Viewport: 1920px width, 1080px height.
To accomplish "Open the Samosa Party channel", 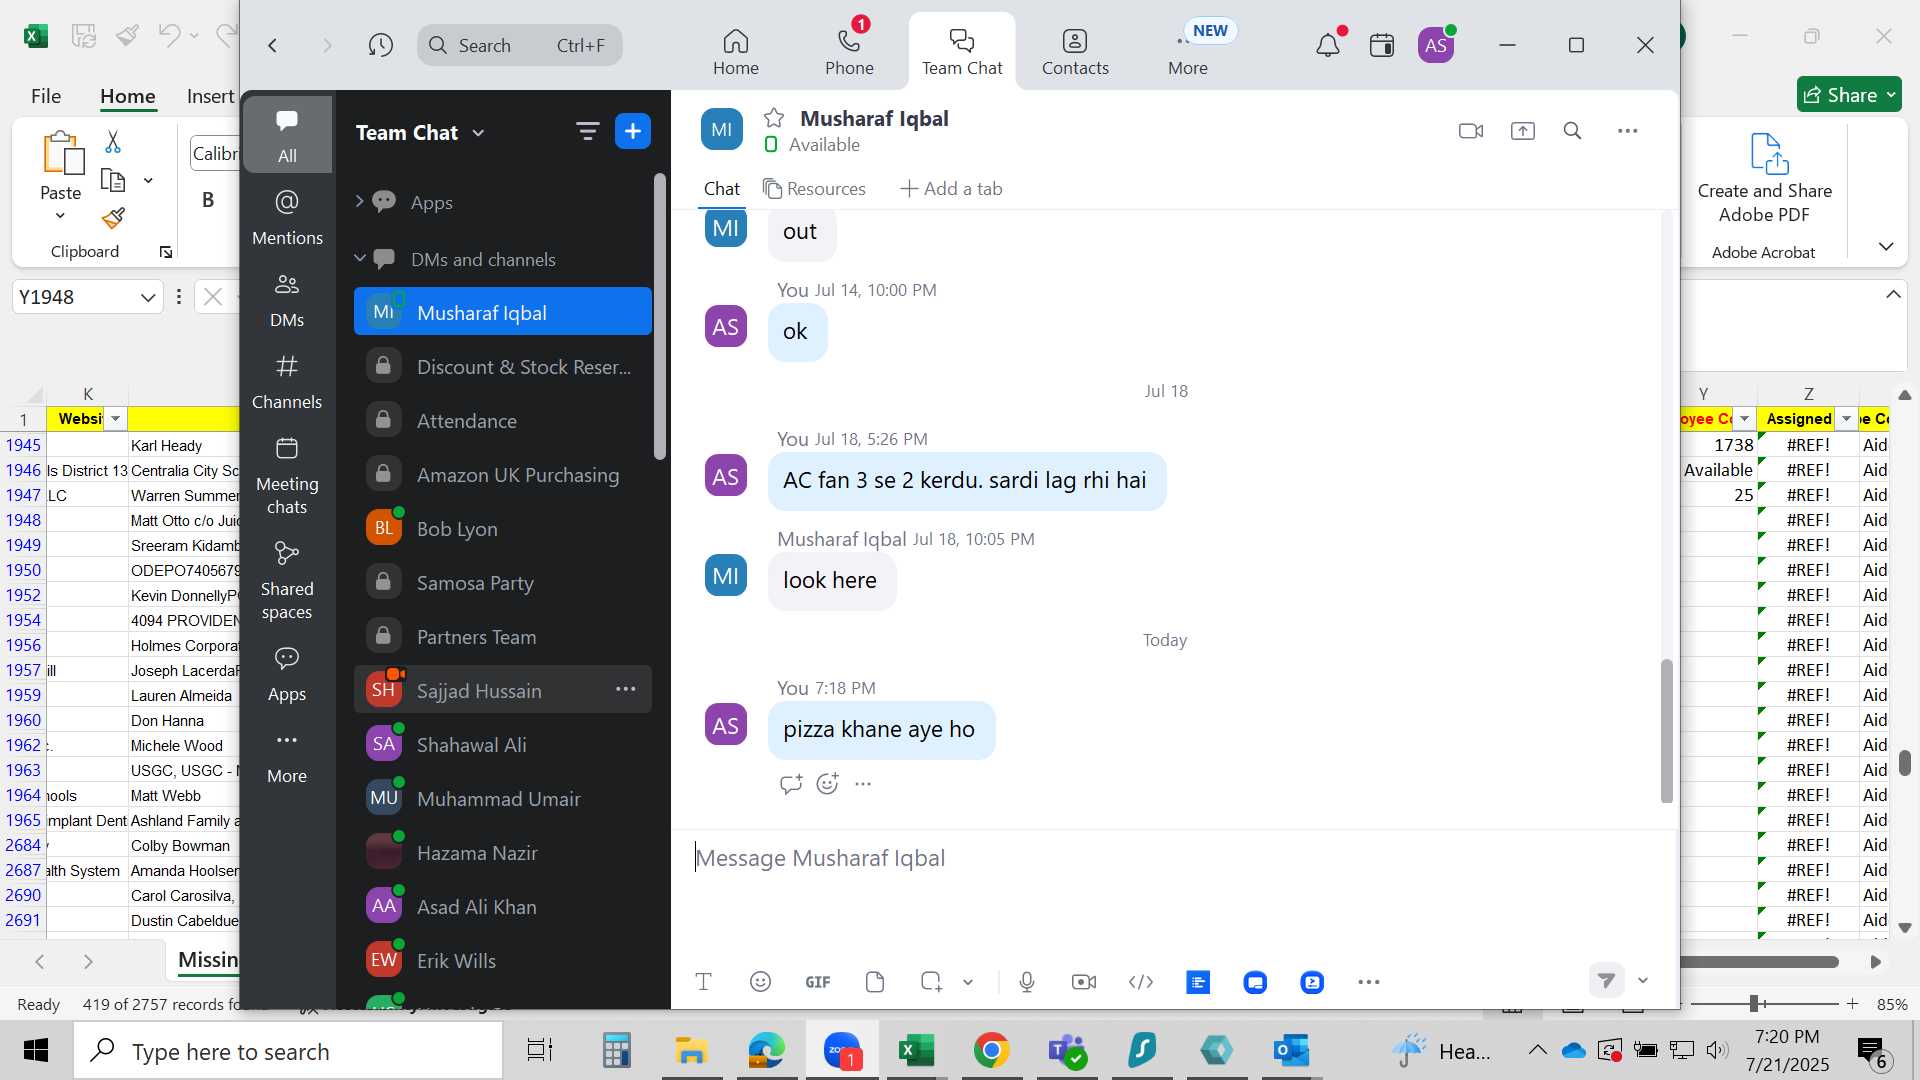I will tap(503, 582).
